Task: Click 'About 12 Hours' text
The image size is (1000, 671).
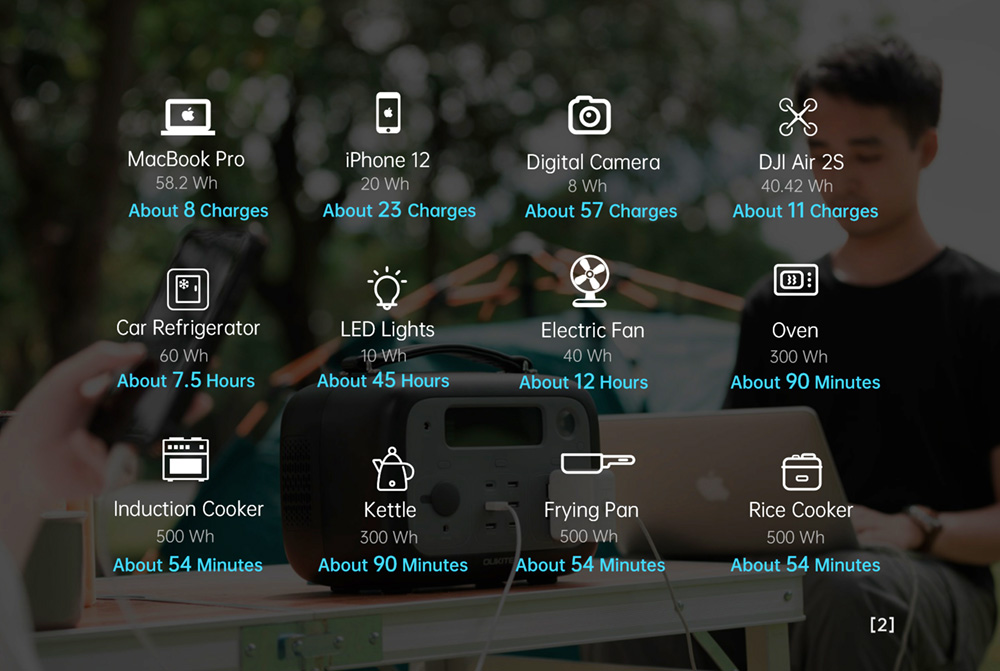Action: (x=584, y=381)
